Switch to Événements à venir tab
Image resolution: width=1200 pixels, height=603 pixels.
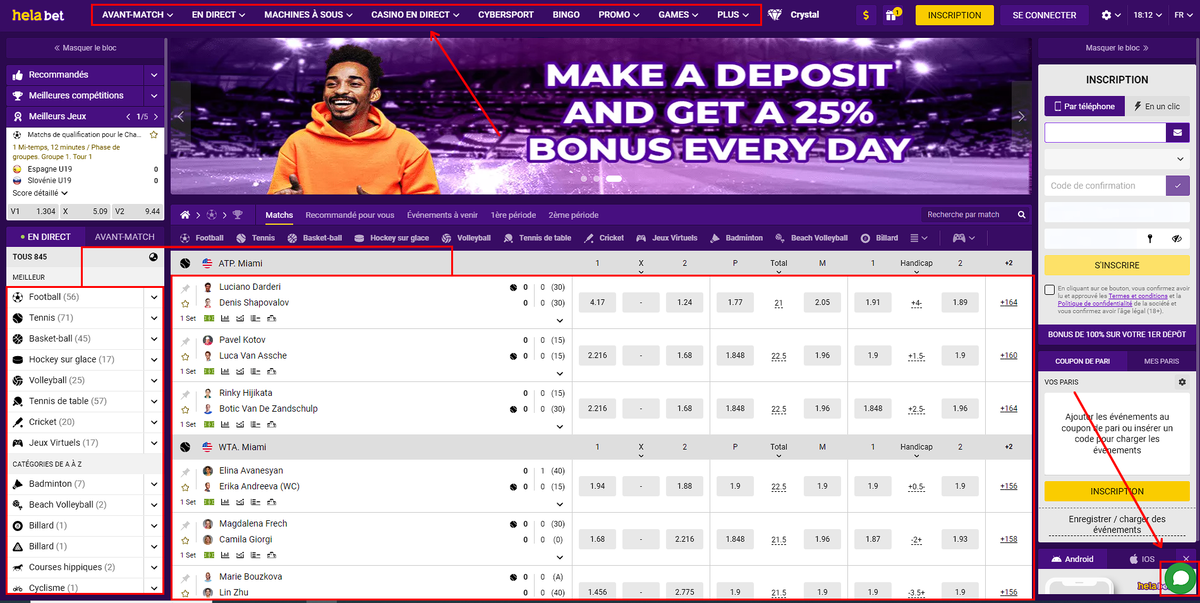click(x=442, y=215)
